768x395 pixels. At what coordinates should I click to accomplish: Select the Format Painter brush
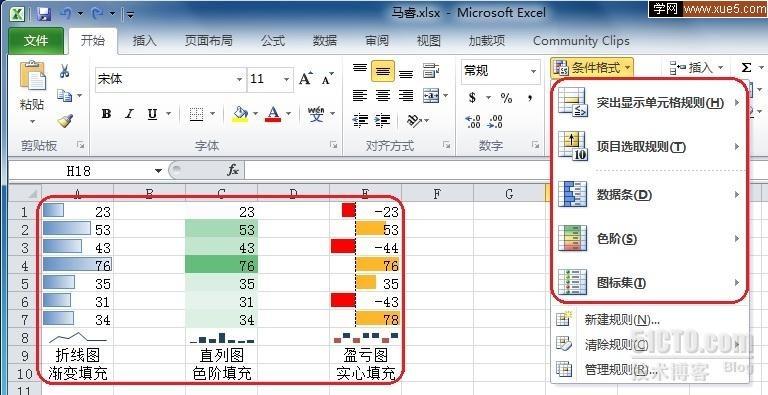coord(65,120)
